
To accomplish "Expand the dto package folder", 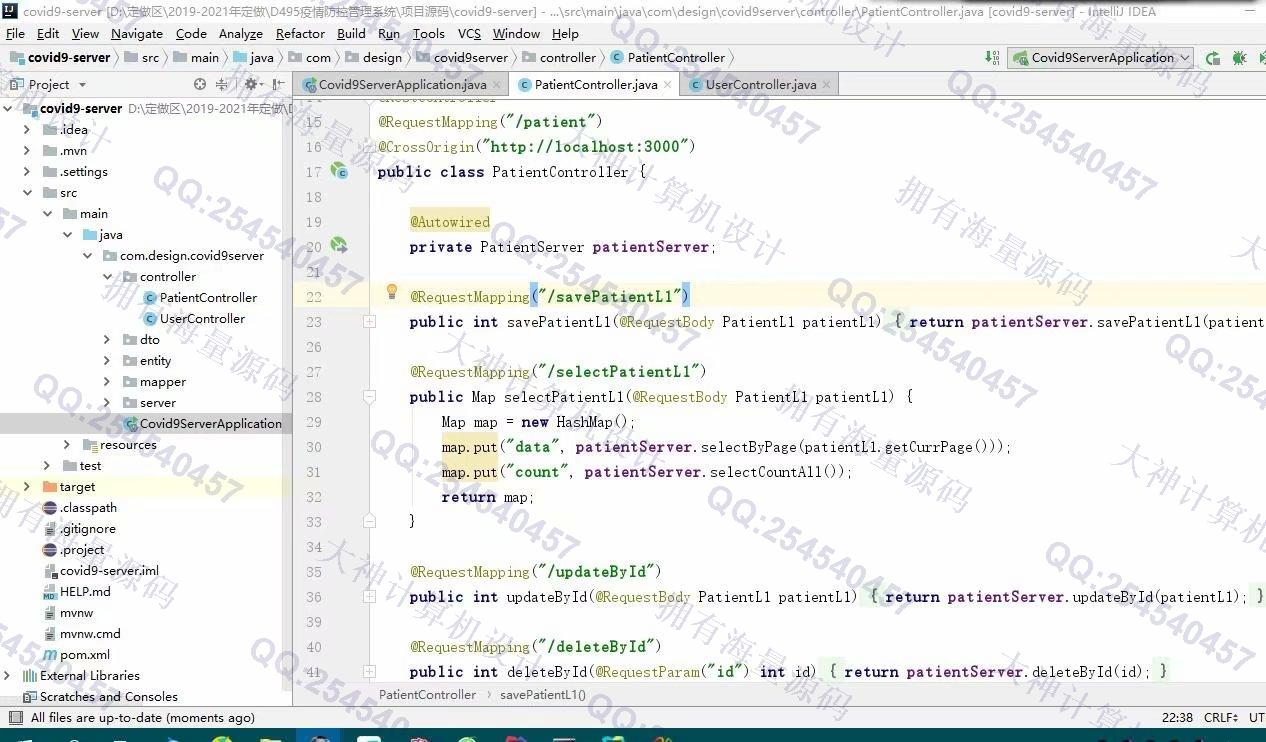I will coord(107,340).
